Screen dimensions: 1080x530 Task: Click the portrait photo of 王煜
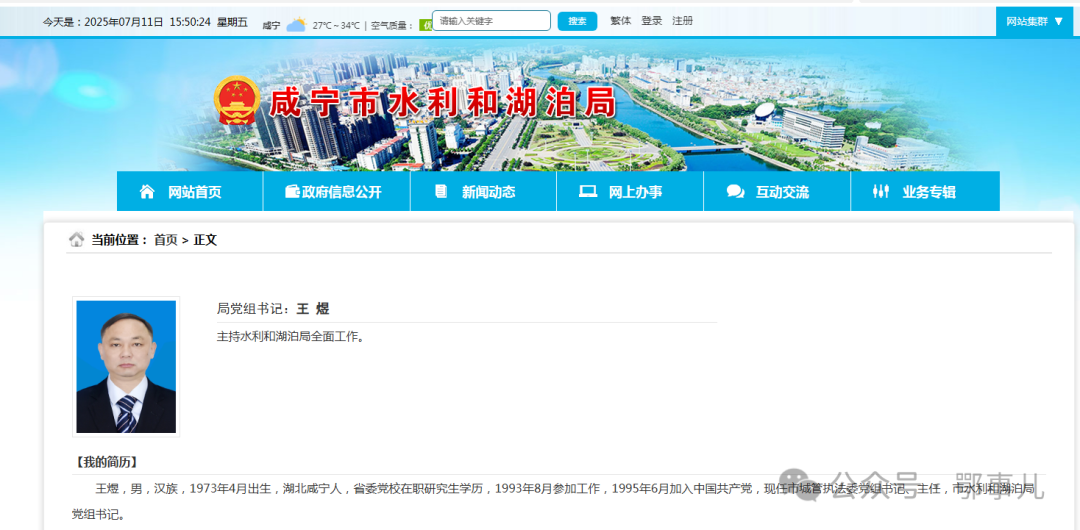click(126, 367)
